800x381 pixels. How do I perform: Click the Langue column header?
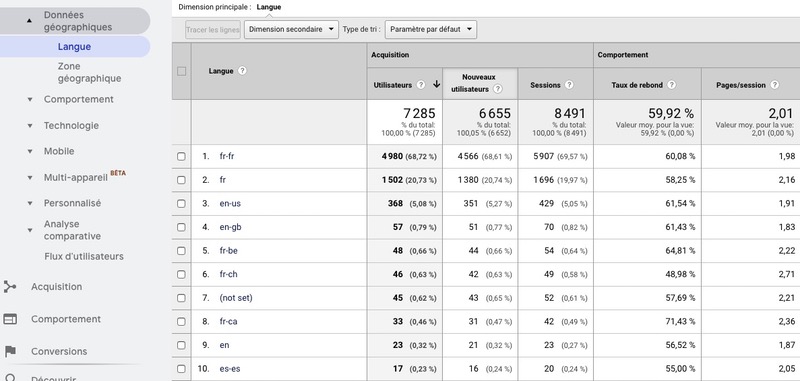221,71
